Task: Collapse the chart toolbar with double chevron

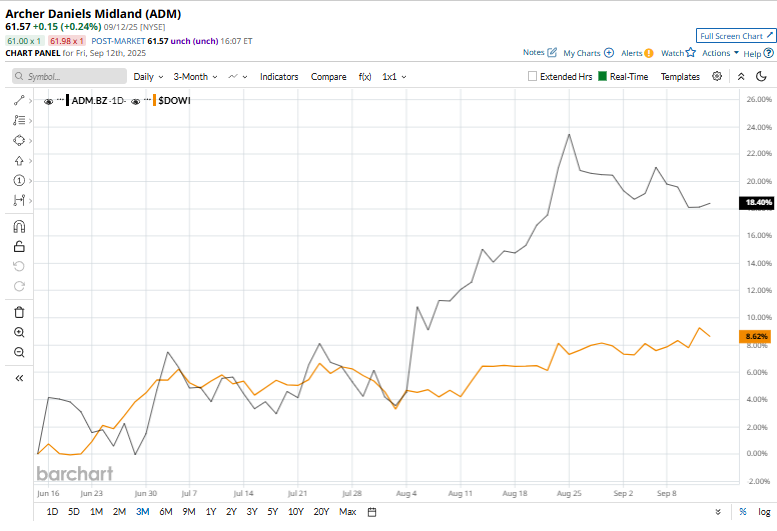Action: (x=741, y=76)
